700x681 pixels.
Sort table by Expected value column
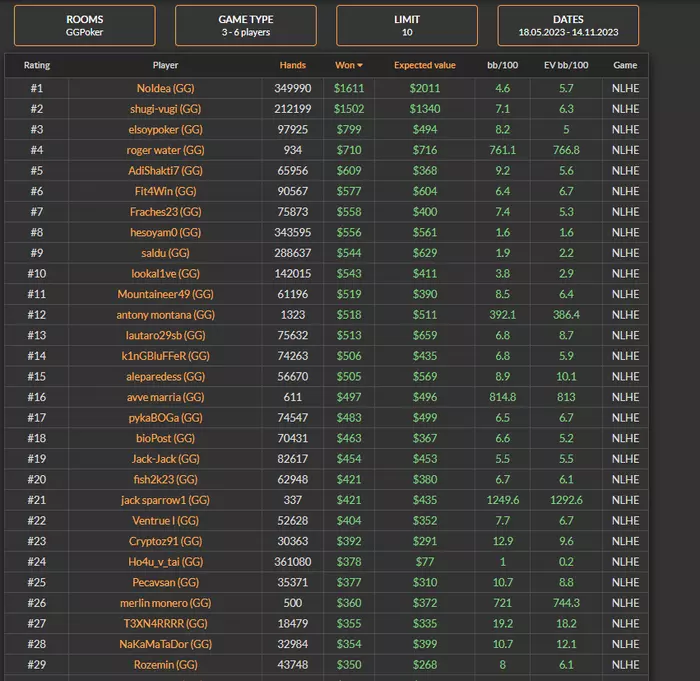coord(425,65)
